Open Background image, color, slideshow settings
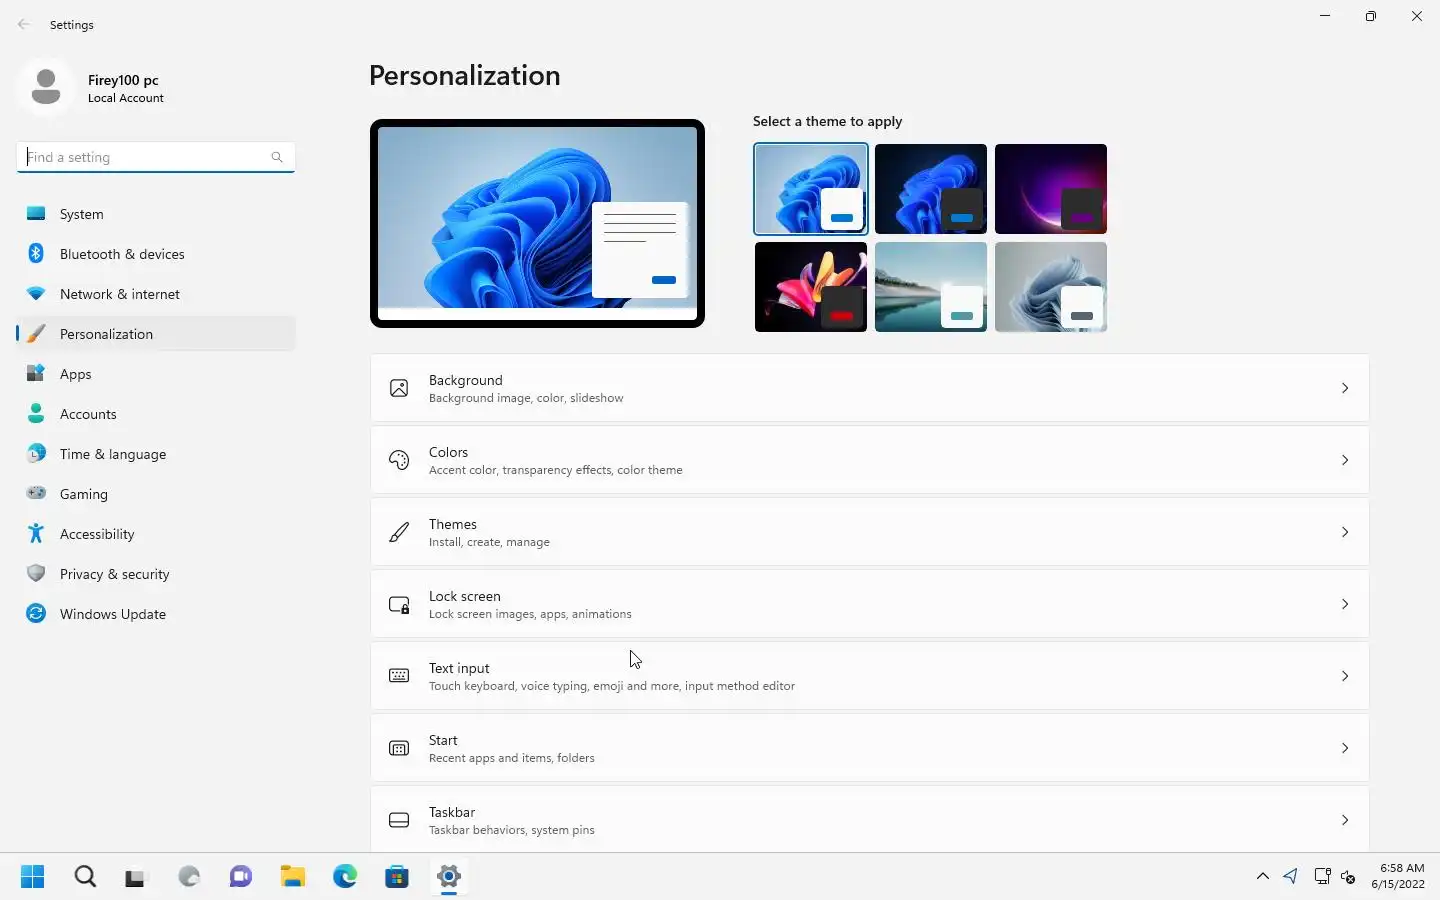 tap(869, 388)
